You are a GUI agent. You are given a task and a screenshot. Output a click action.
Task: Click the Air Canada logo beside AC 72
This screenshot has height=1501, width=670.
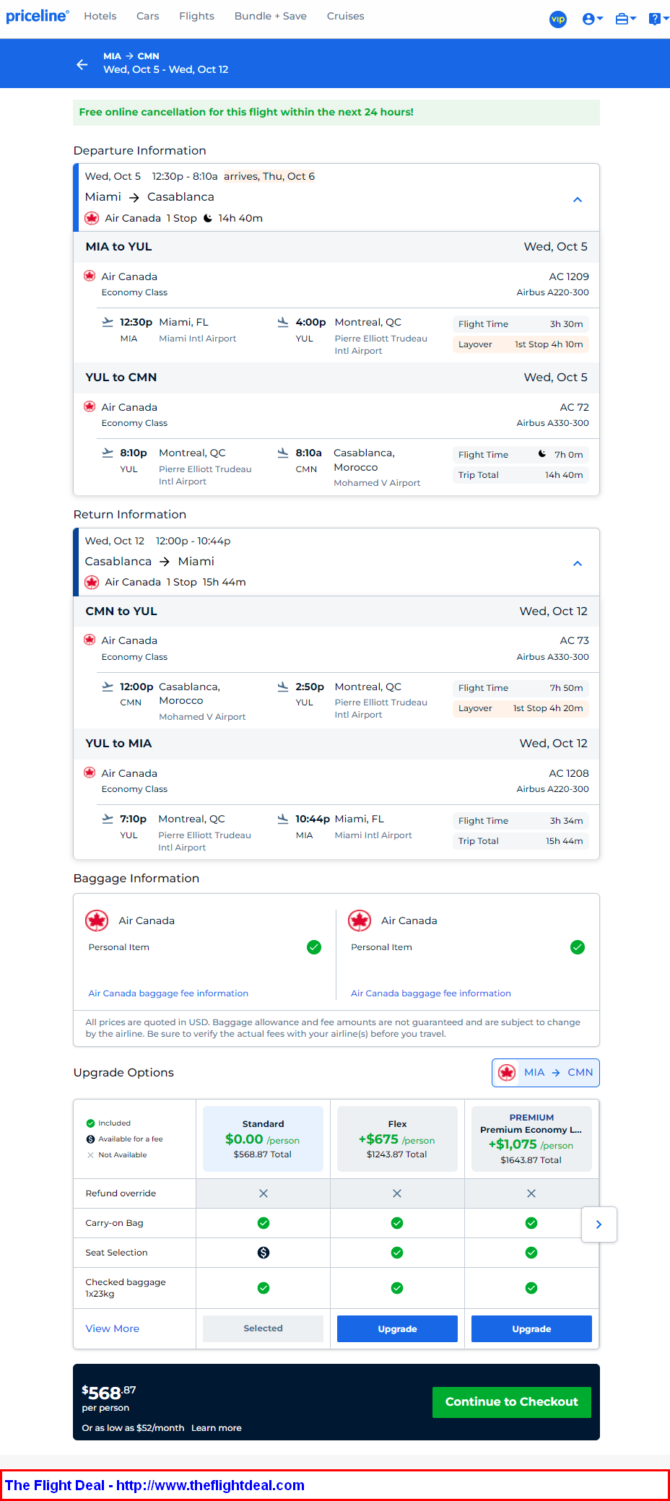(x=90, y=407)
